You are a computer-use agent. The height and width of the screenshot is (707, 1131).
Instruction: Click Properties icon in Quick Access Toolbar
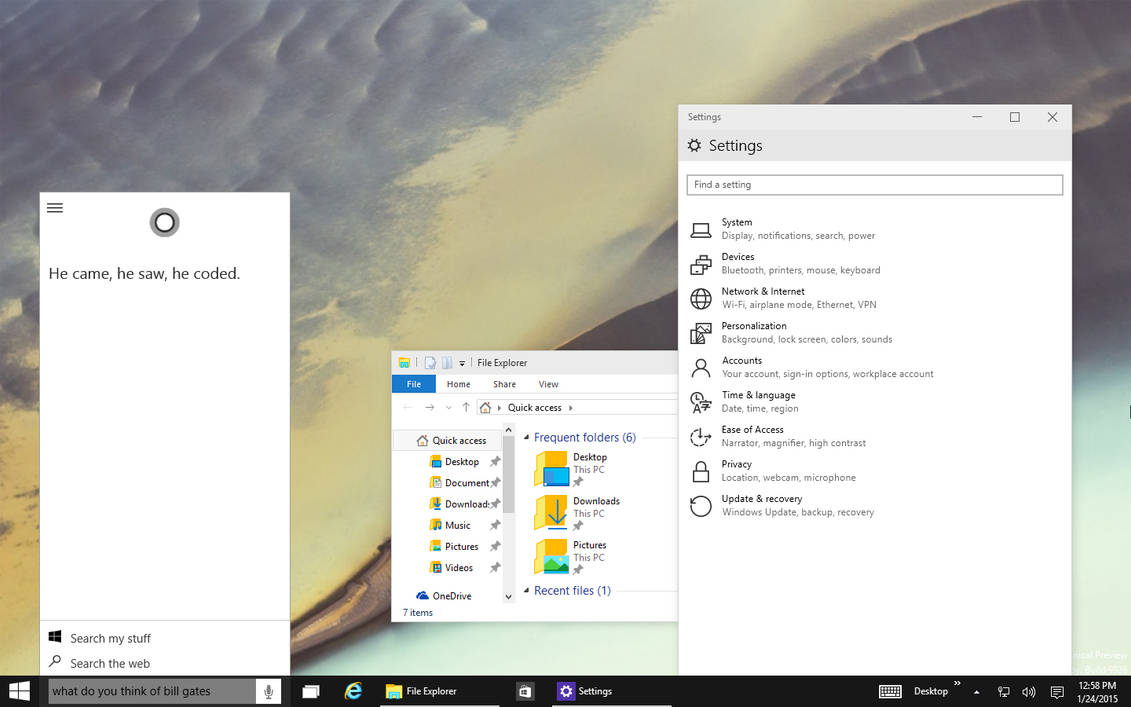click(430, 362)
